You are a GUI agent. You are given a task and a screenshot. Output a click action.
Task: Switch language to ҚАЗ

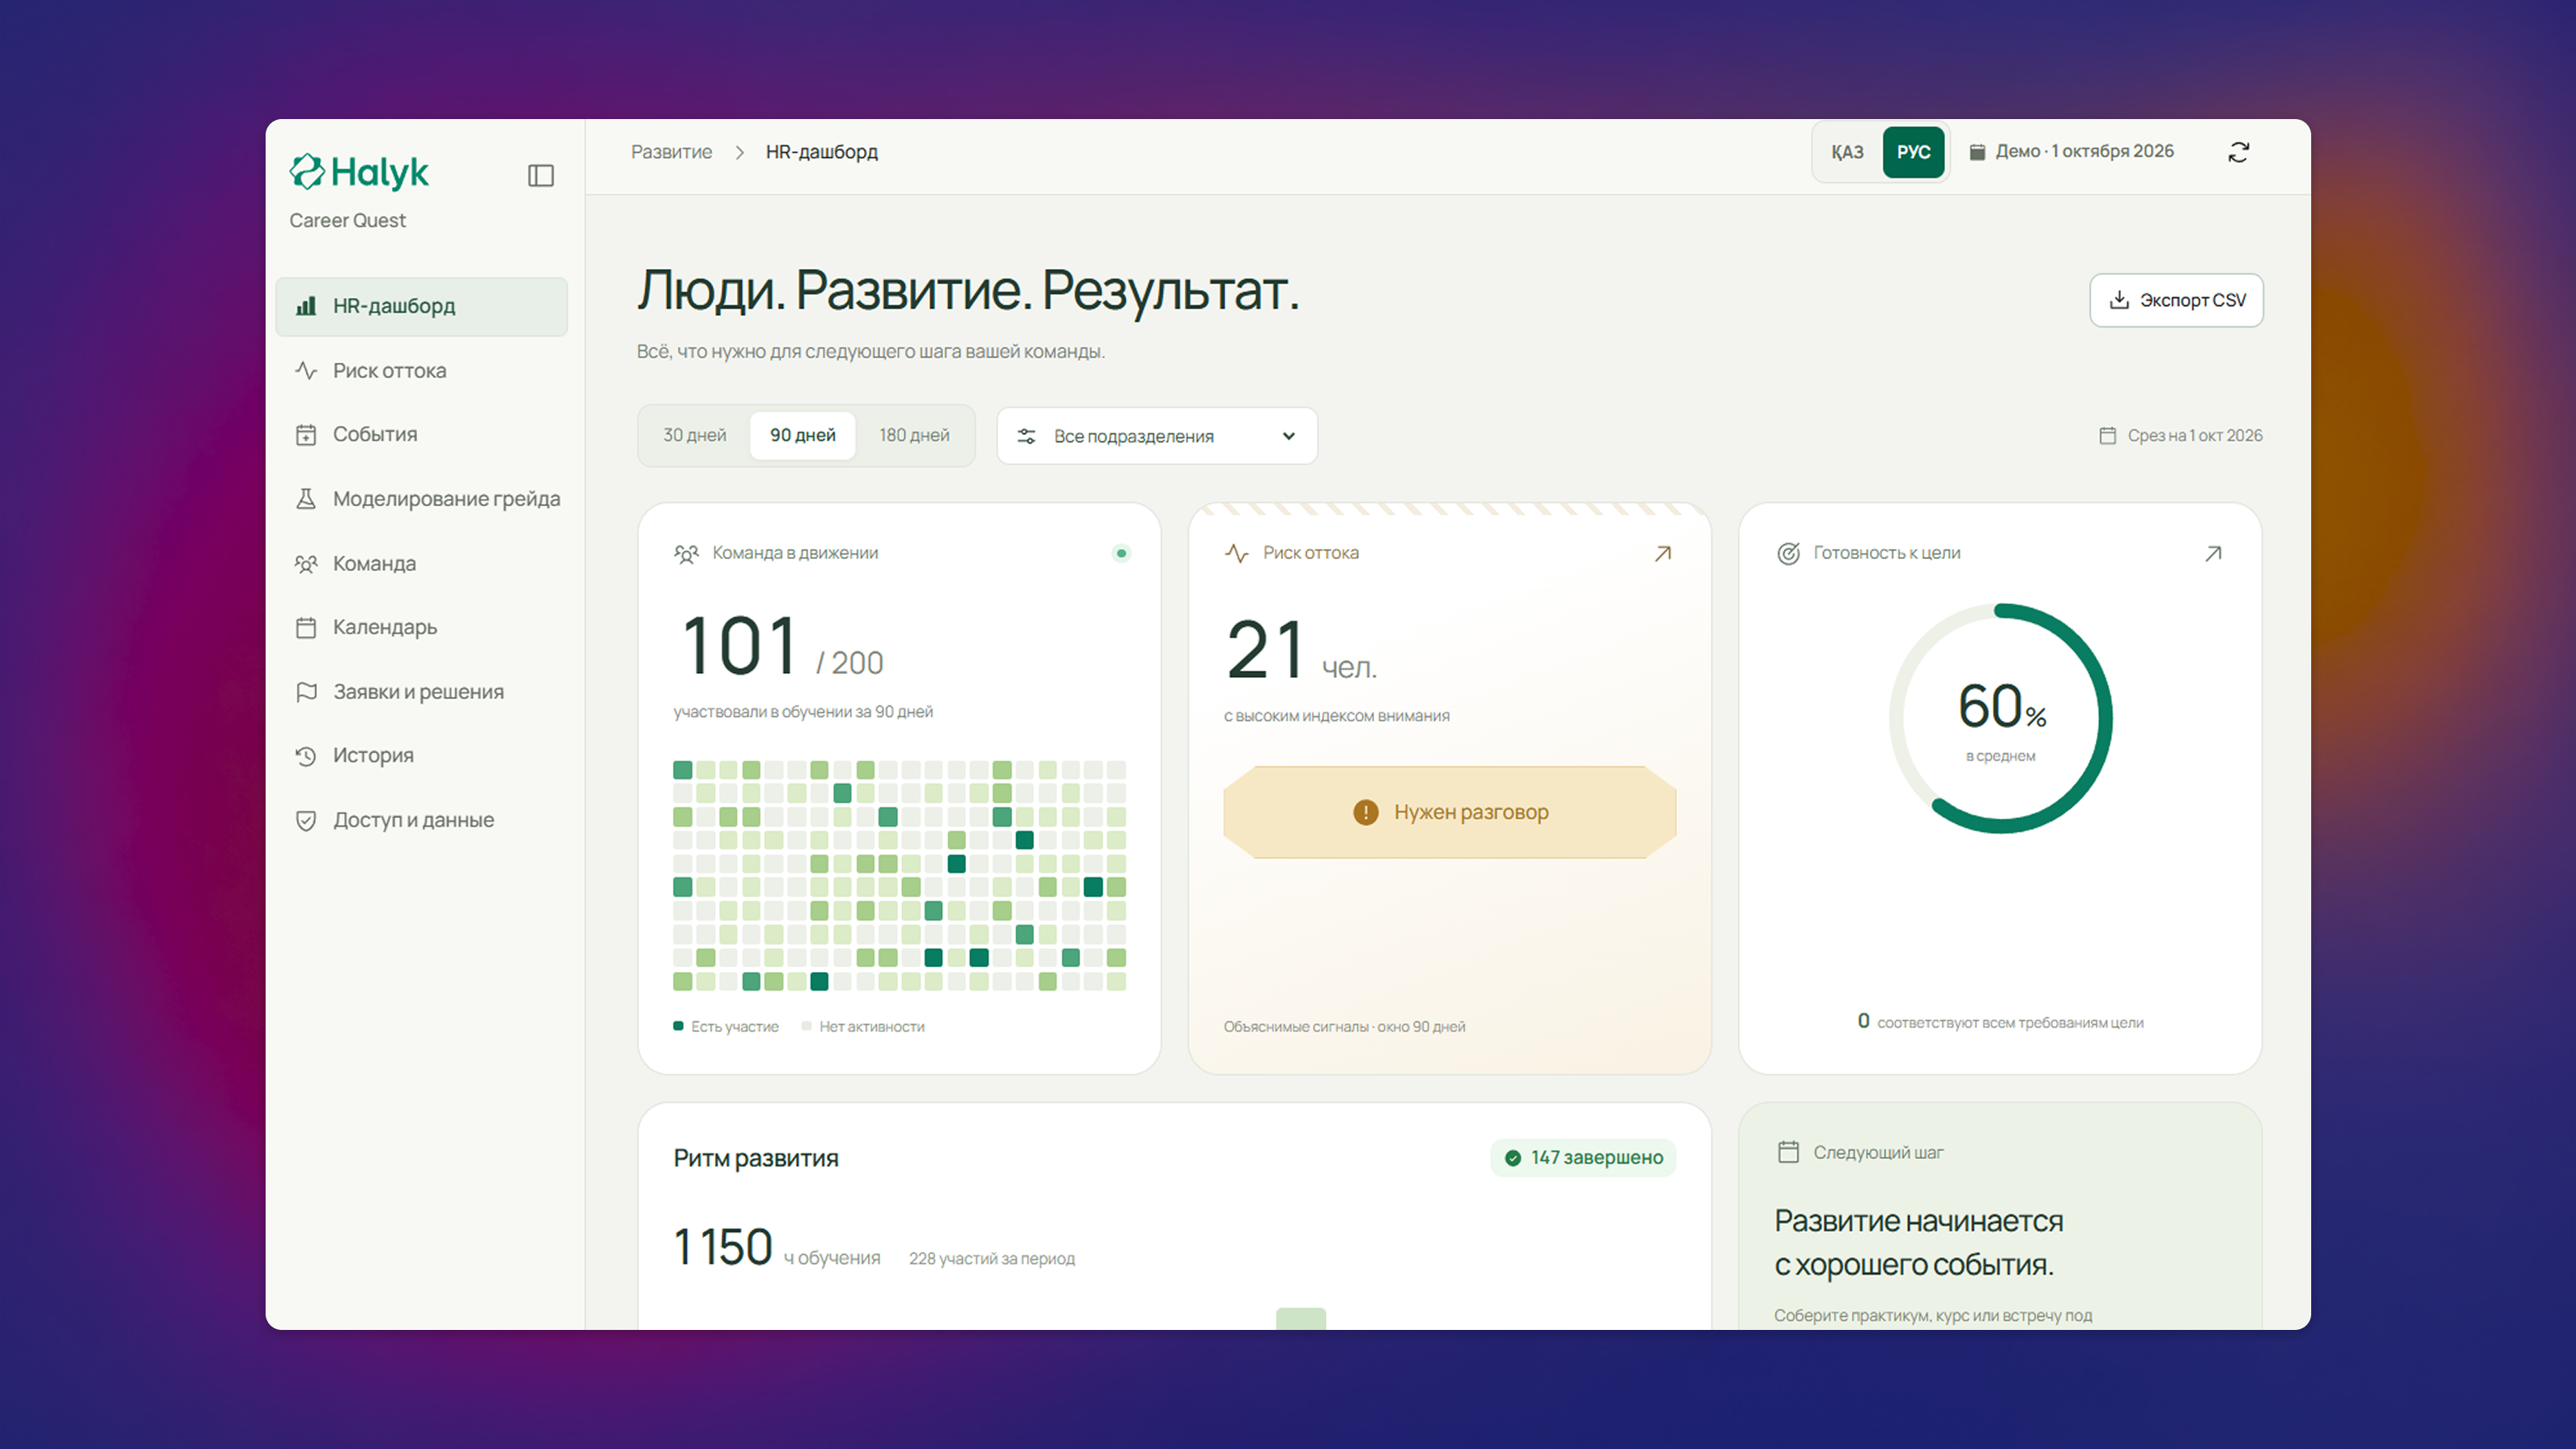[x=1847, y=152]
